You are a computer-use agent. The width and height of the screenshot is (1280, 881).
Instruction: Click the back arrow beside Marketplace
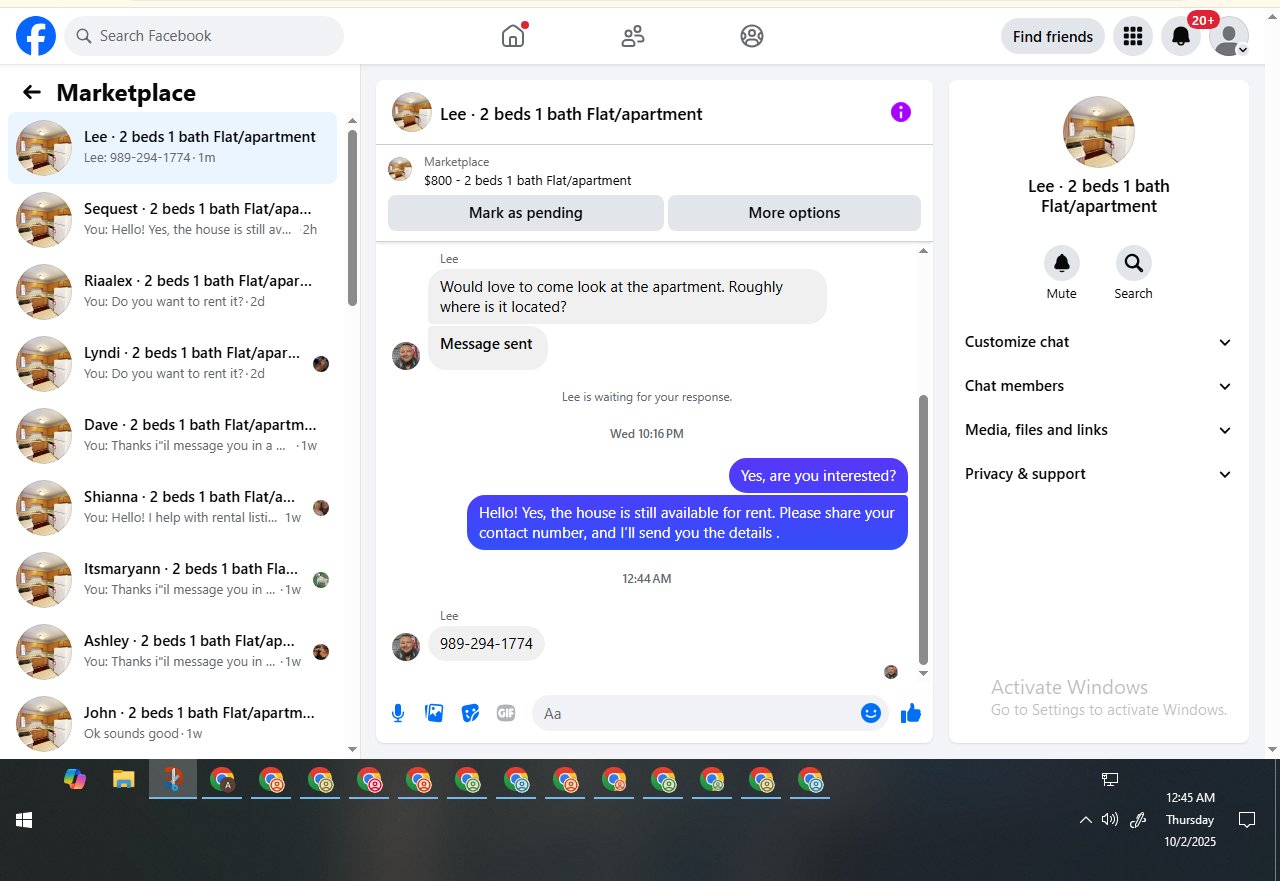tap(32, 93)
